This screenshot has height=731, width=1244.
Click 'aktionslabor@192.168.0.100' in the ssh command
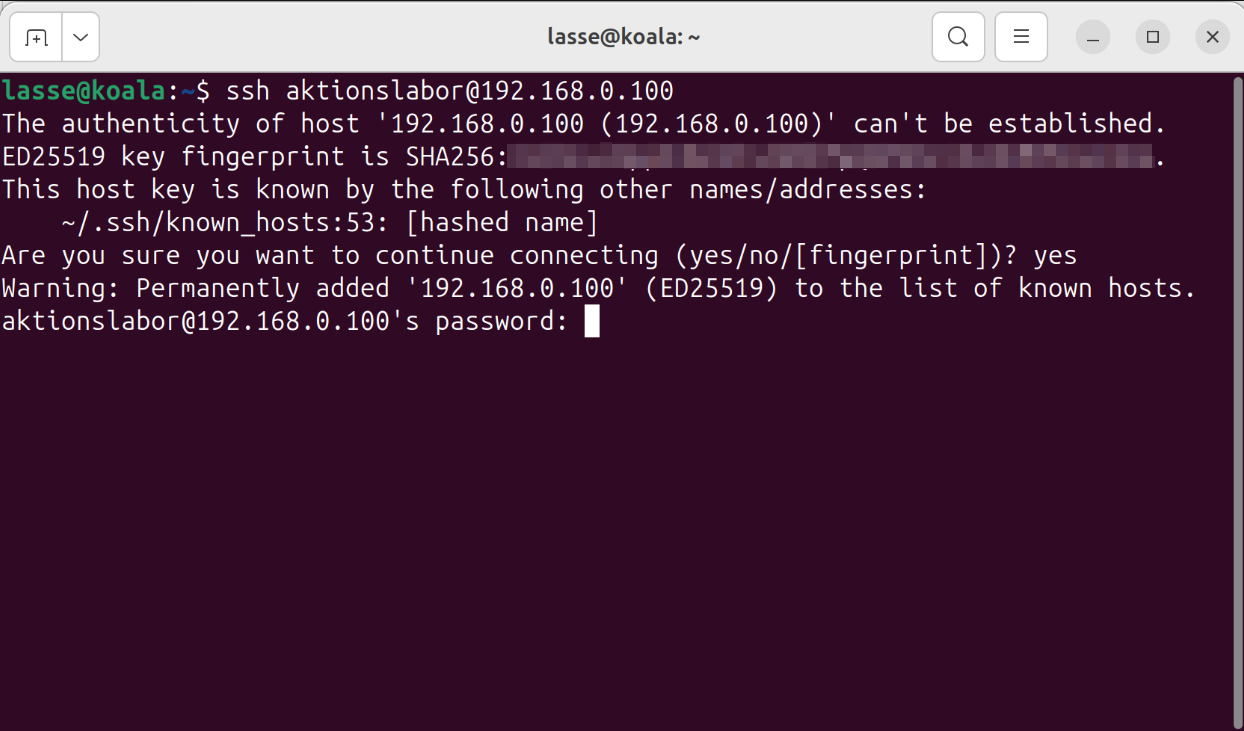tap(480, 91)
